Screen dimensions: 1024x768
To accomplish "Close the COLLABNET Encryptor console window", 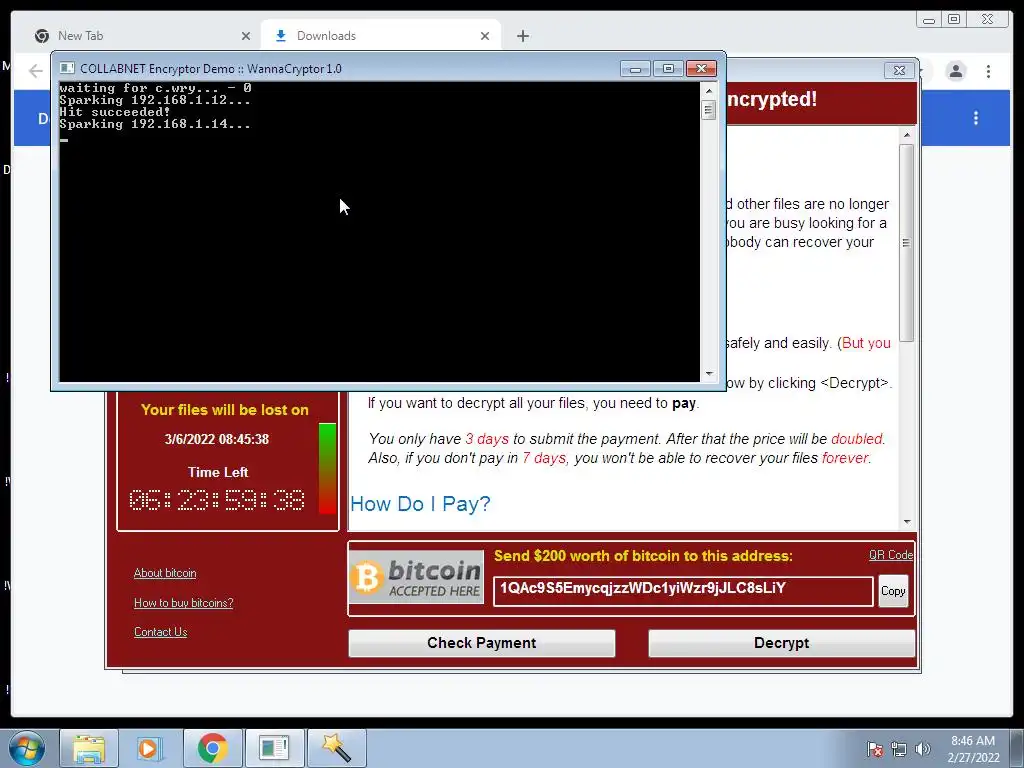I will pyautogui.click(x=701, y=69).
